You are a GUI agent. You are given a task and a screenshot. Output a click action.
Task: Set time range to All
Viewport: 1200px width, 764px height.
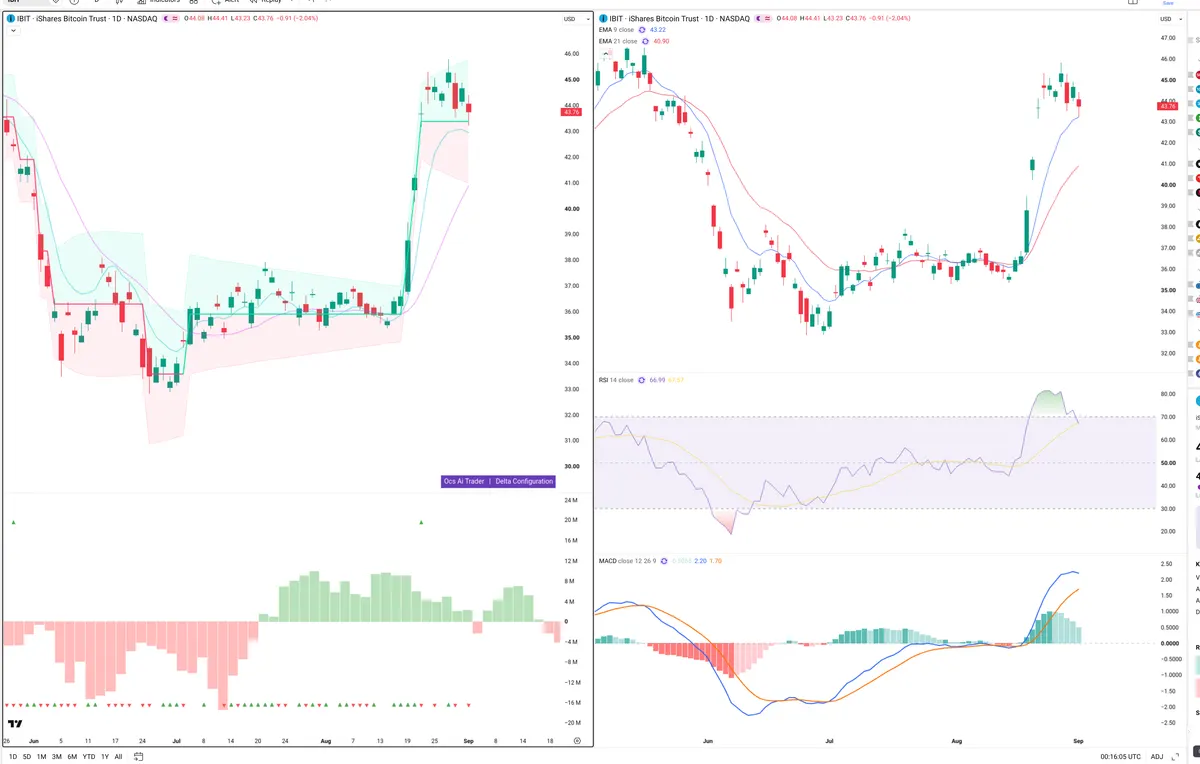tap(118, 757)
